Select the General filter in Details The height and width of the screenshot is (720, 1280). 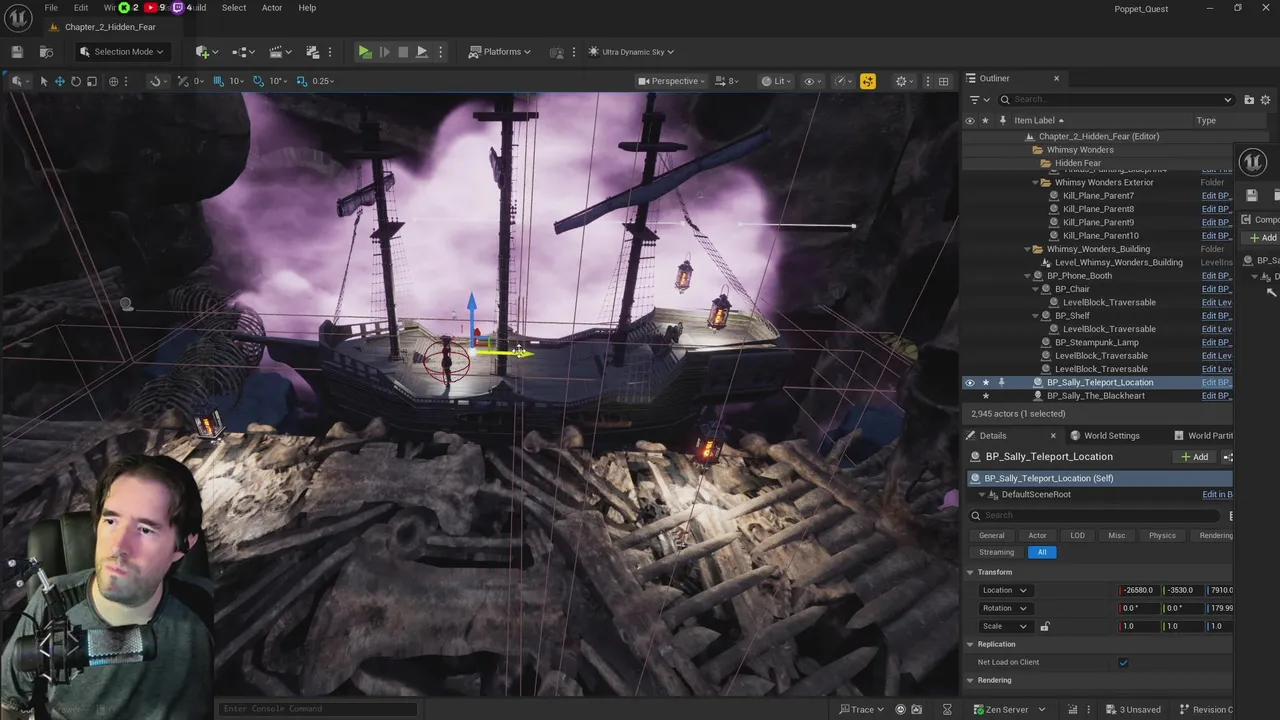991,536
